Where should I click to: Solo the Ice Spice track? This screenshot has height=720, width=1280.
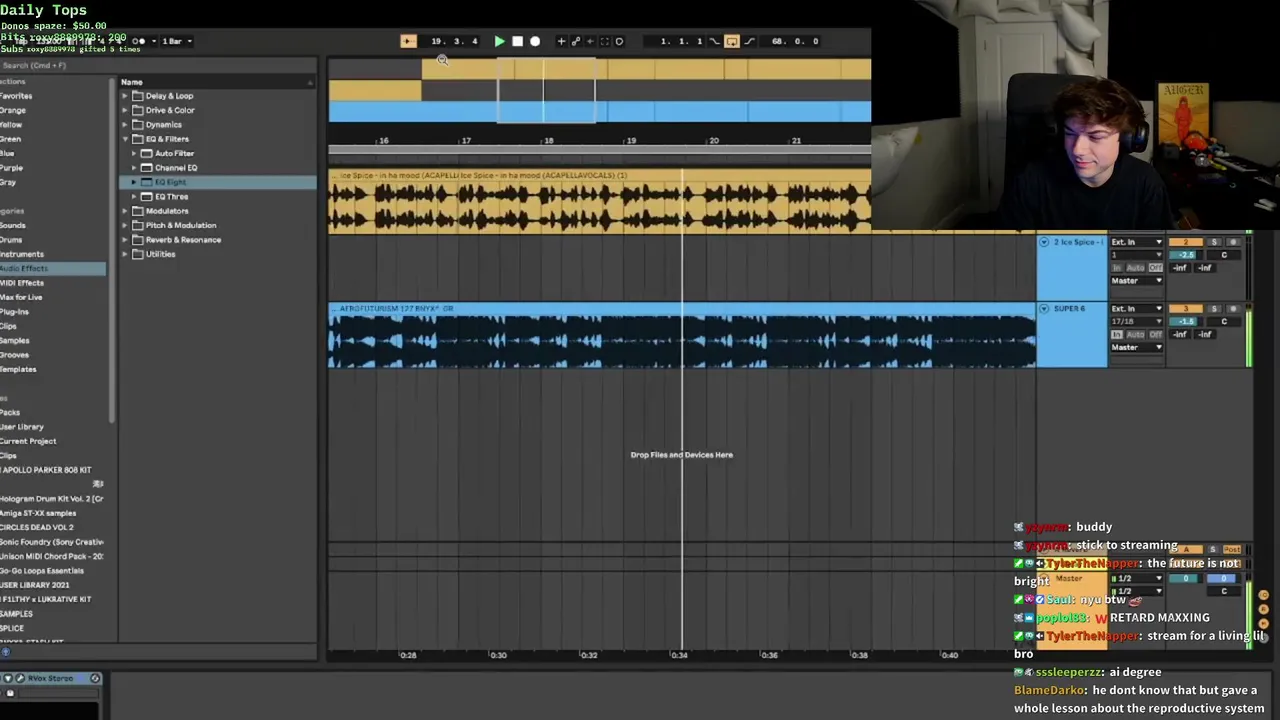[x=1214, y=242]
